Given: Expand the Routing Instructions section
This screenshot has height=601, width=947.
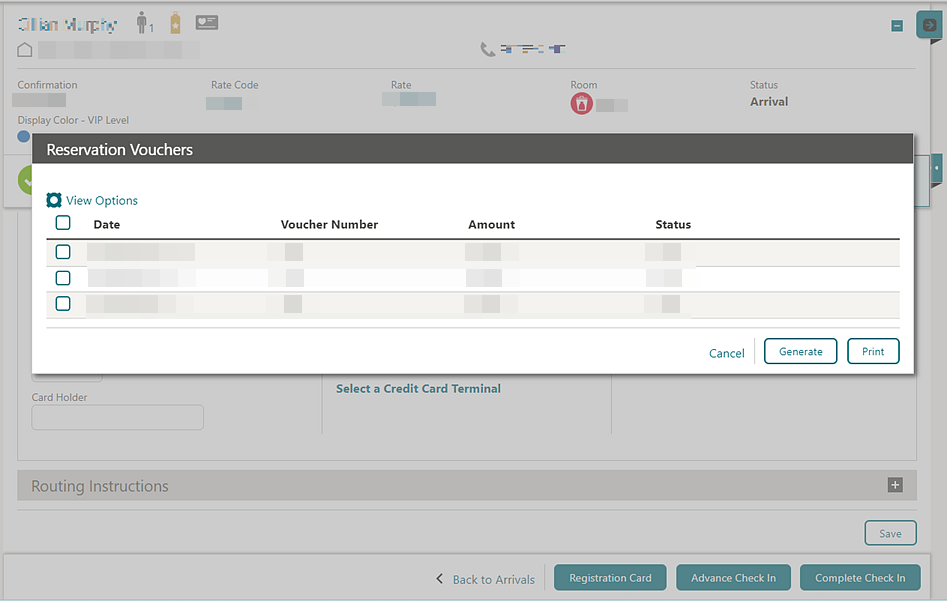Looking at the screenshot, I should coord(895,485).
